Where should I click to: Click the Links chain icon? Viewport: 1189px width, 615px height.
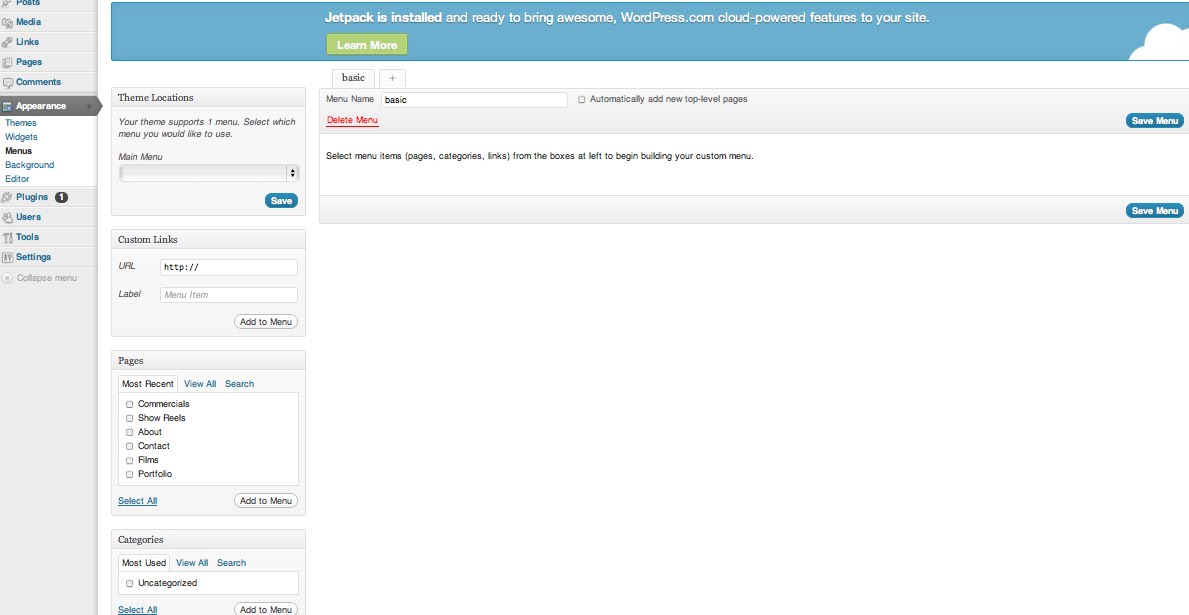8,42
